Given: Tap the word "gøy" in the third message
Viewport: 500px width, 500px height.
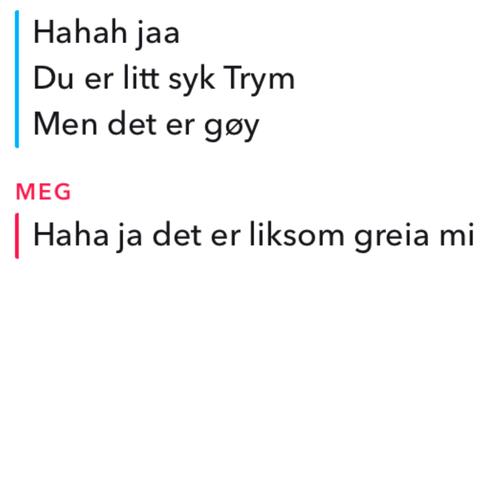Looking at the screenshot, I should [232, 129].
